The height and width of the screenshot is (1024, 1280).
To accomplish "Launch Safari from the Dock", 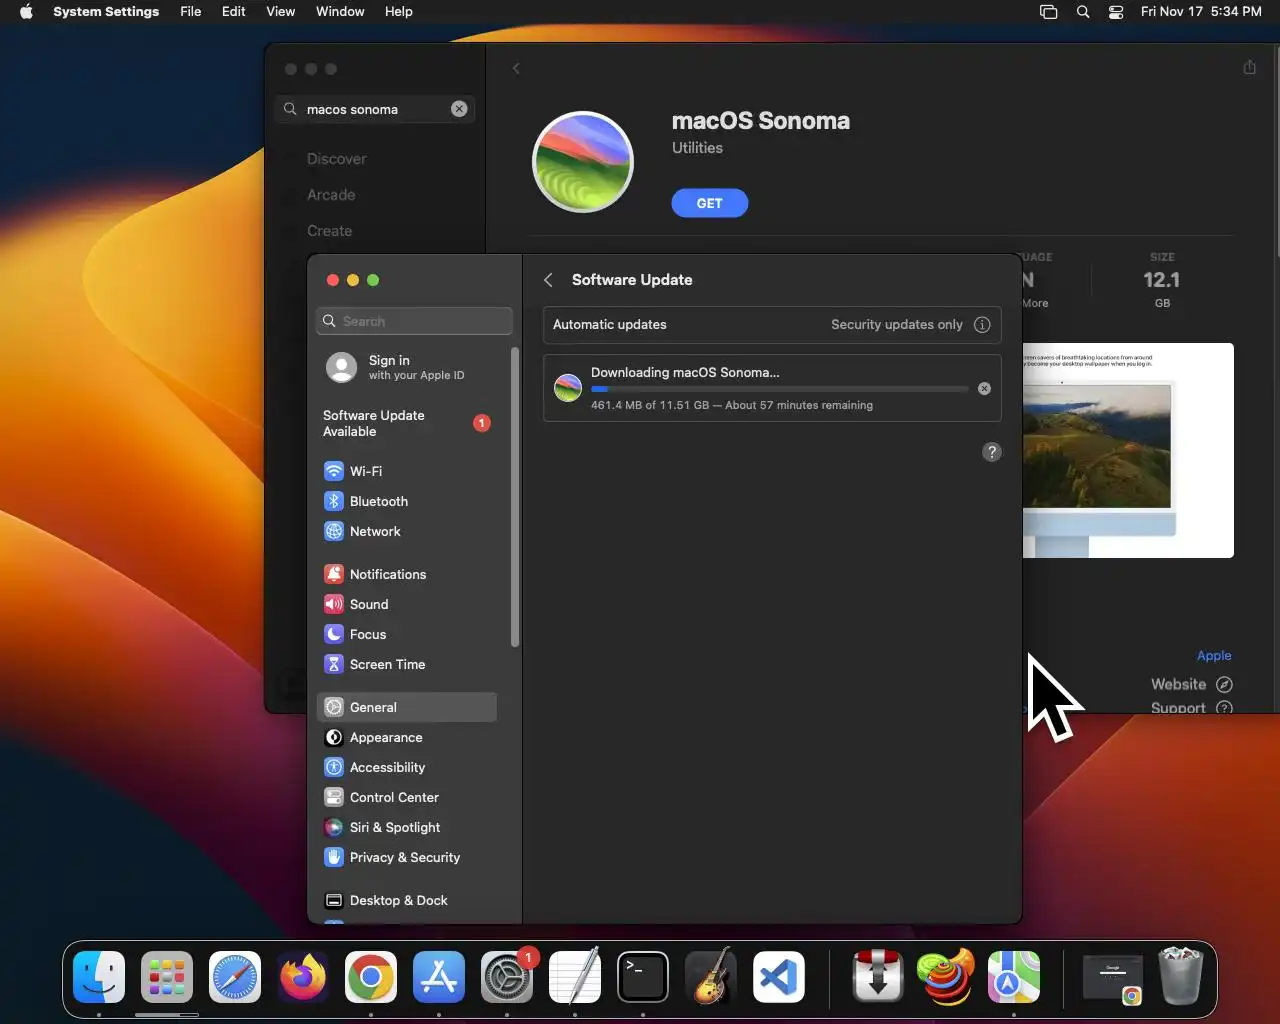I will [235, 977].
